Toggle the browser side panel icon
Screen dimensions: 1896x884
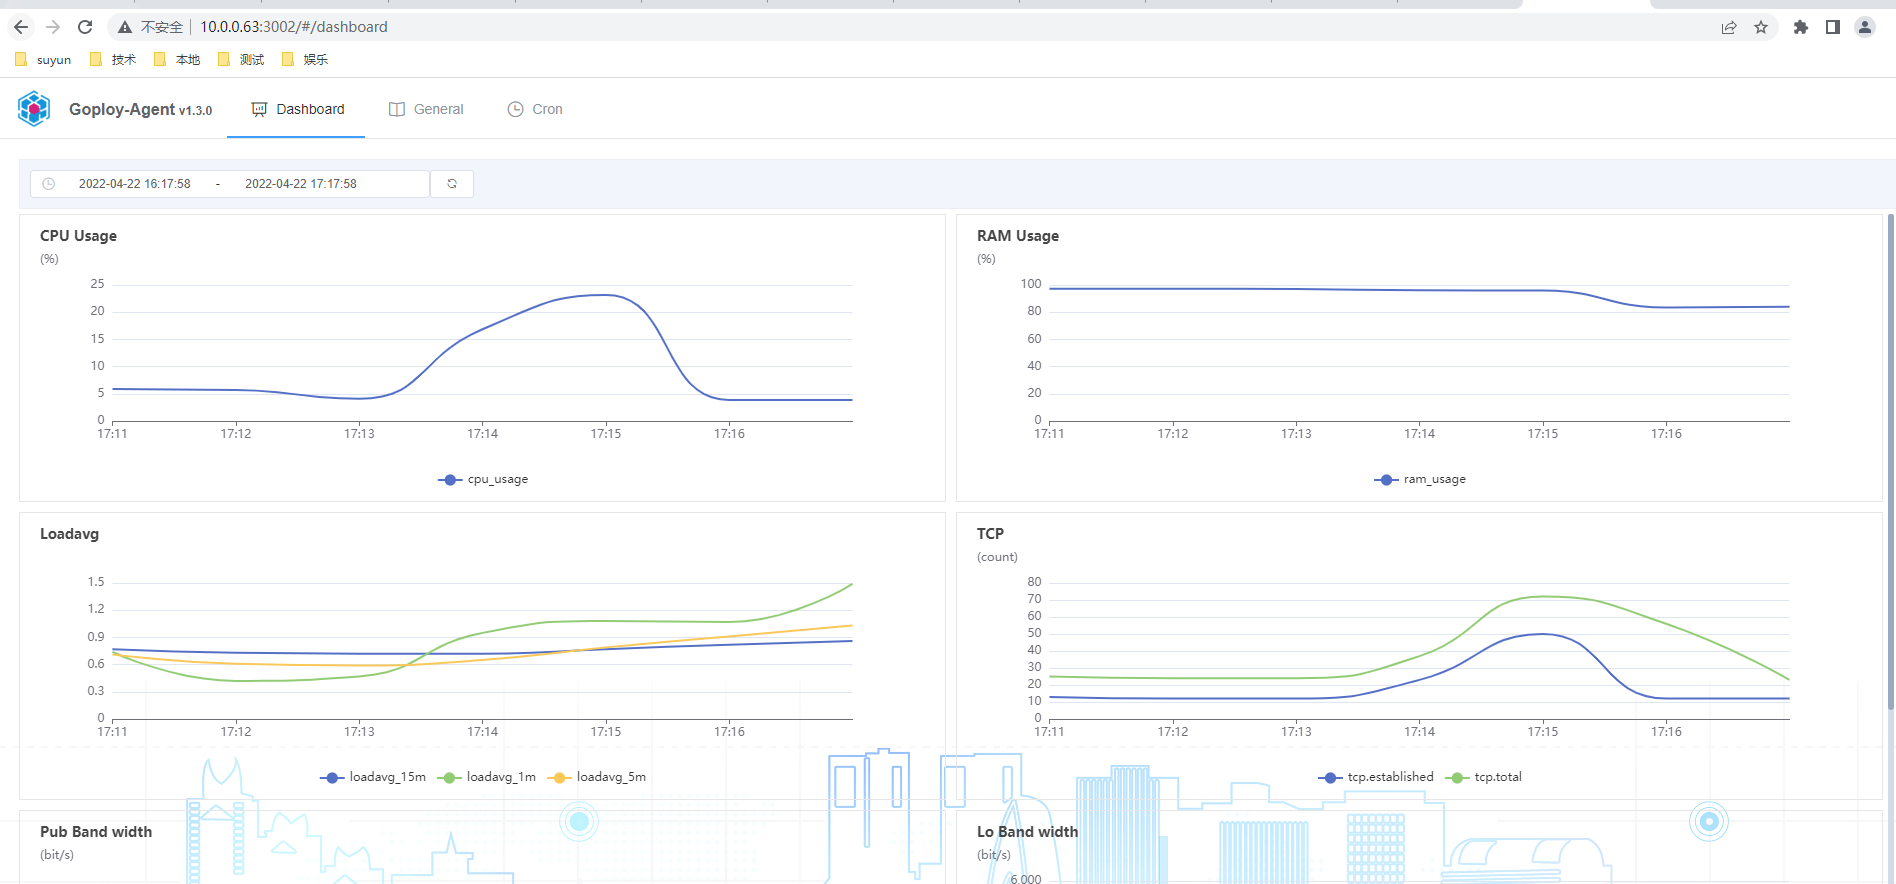(1833, 27)
